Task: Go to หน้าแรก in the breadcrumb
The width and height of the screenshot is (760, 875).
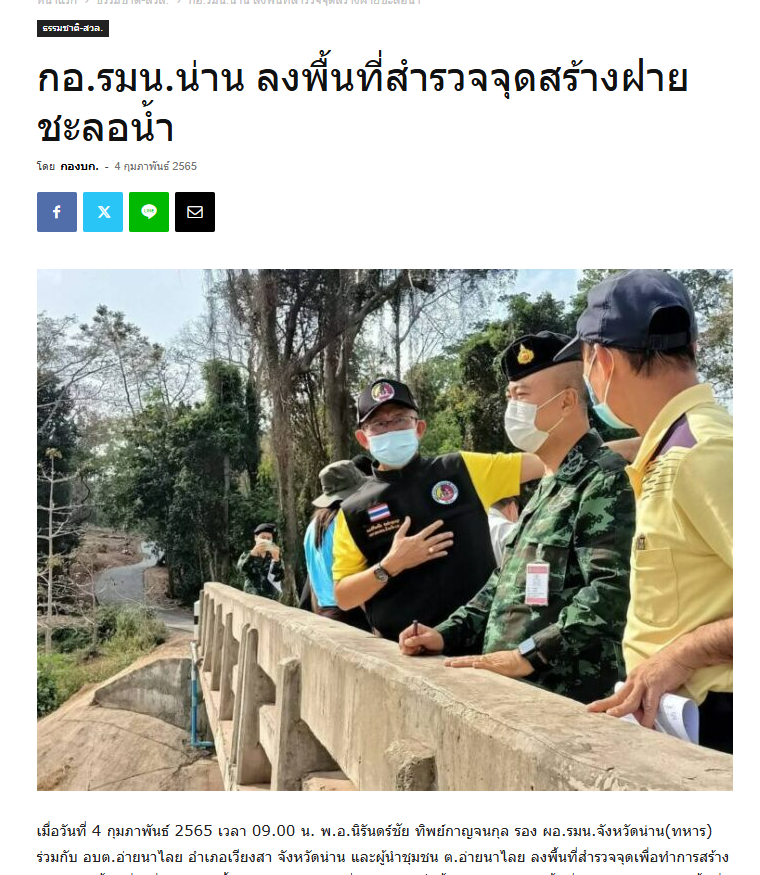Action: tap(57, 2)
